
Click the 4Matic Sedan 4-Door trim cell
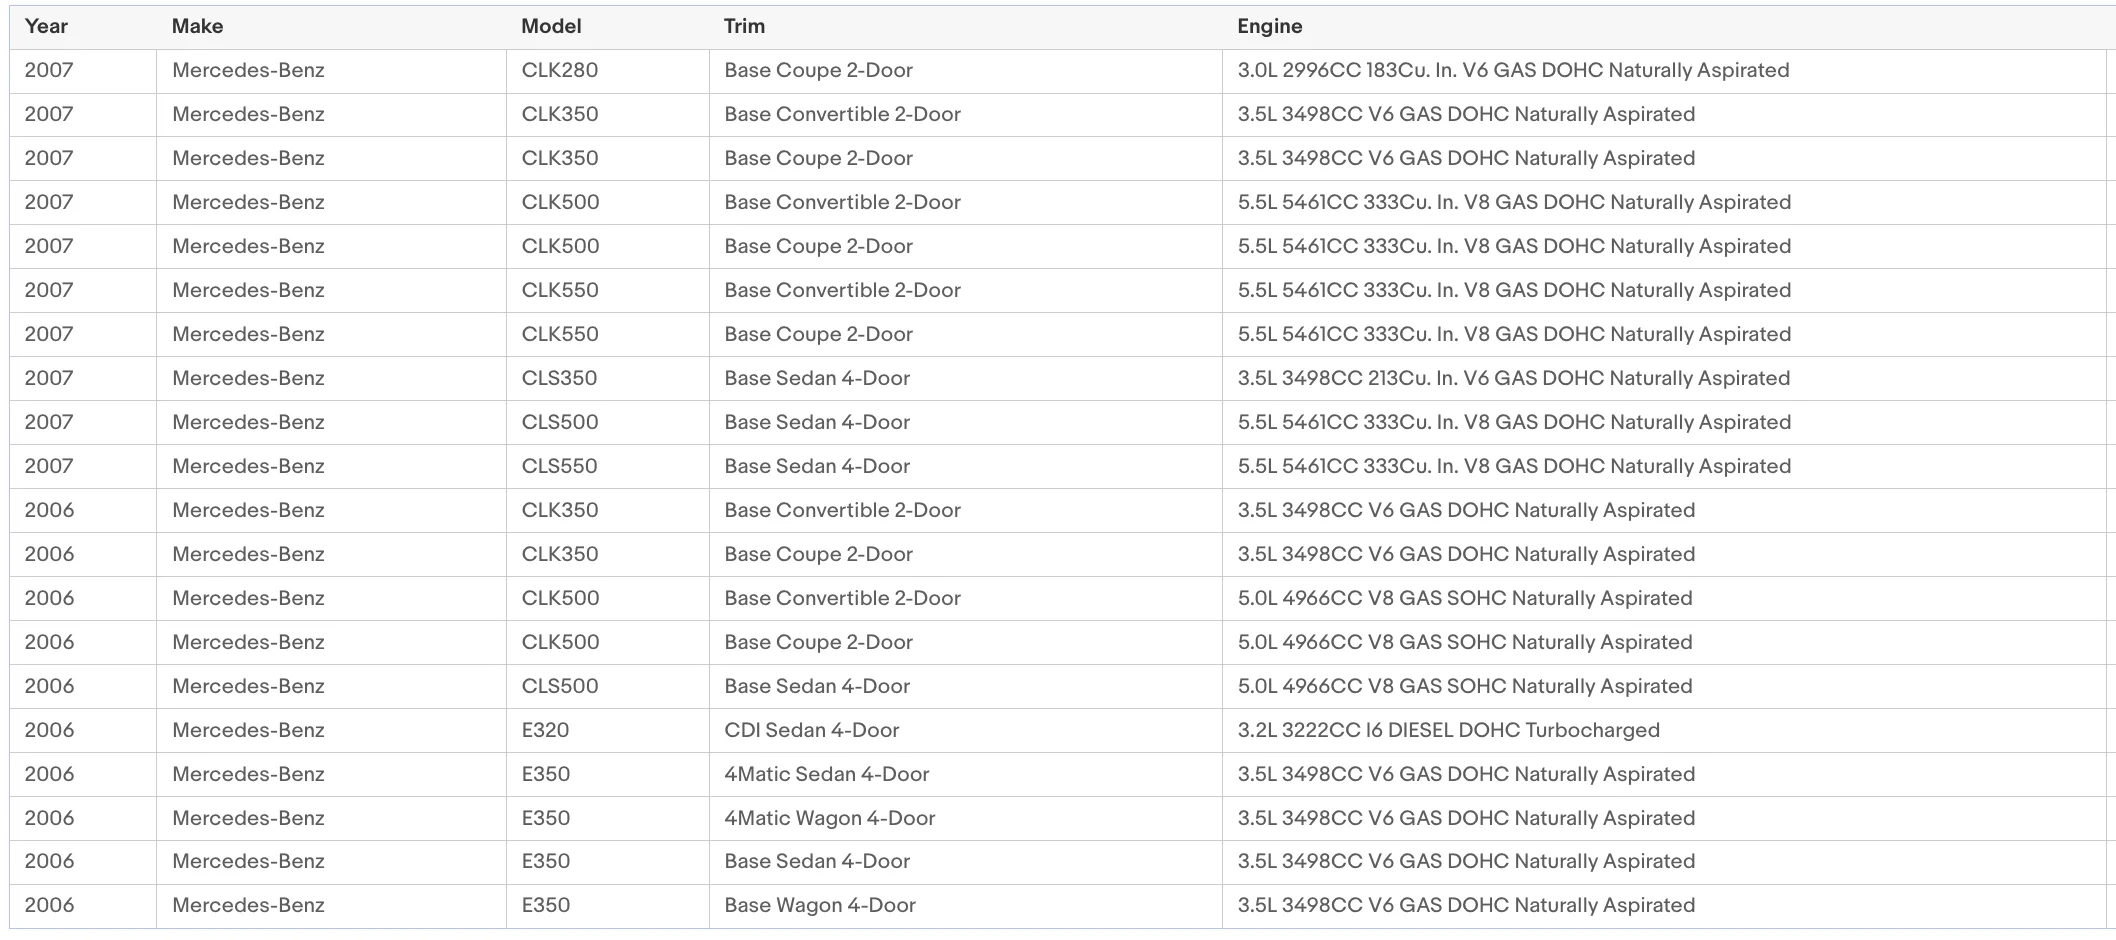pyautogui.click(x=965, y=775)
